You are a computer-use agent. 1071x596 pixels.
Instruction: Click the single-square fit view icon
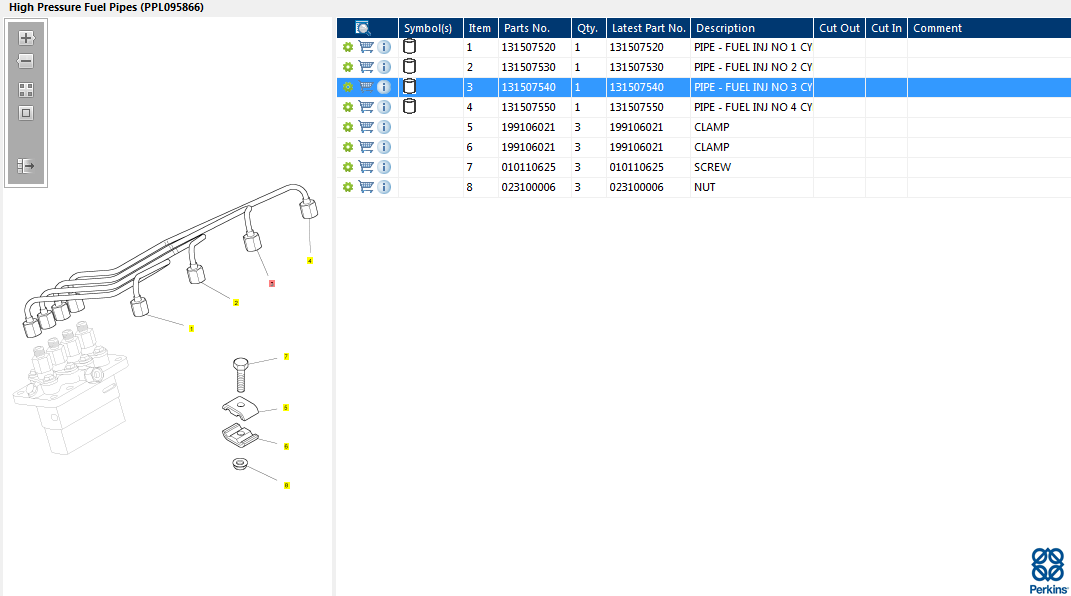(26, 113)
